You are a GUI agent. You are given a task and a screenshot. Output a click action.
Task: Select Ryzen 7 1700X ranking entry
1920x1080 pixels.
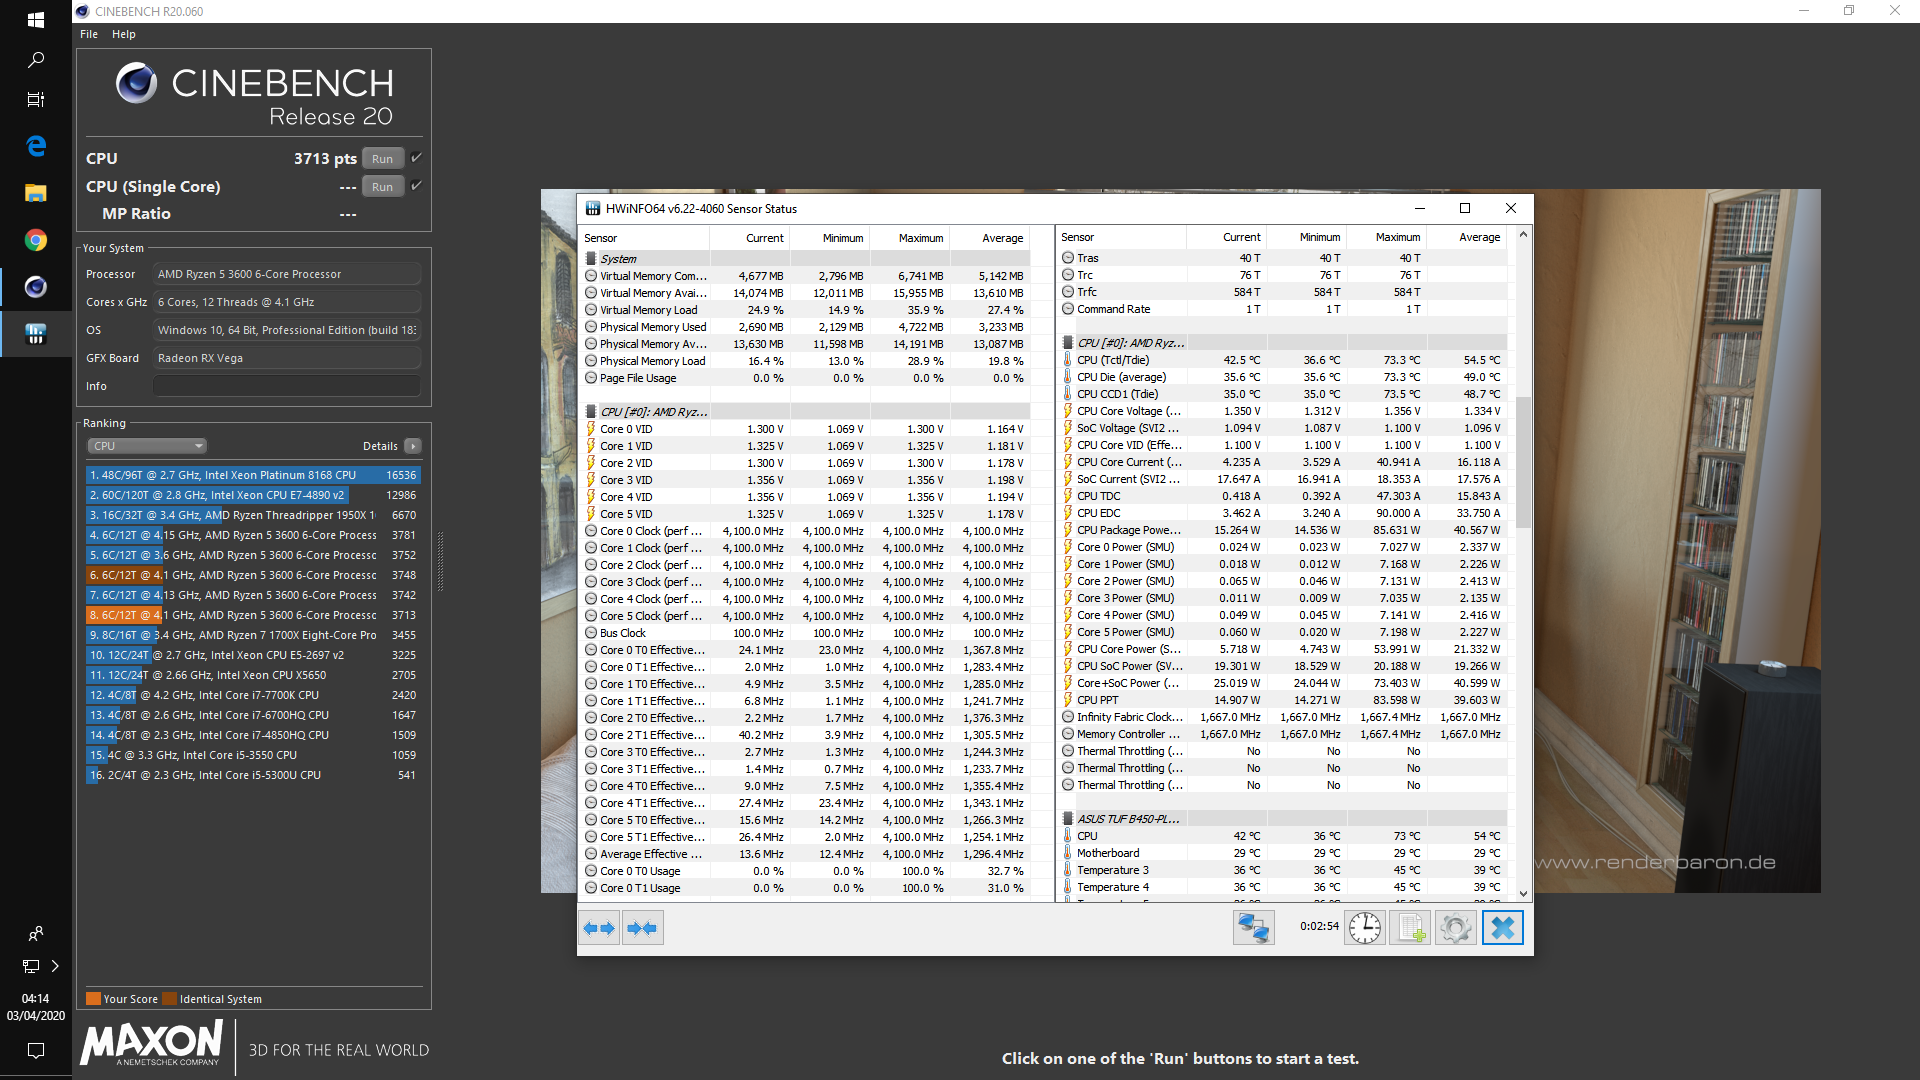253,635
